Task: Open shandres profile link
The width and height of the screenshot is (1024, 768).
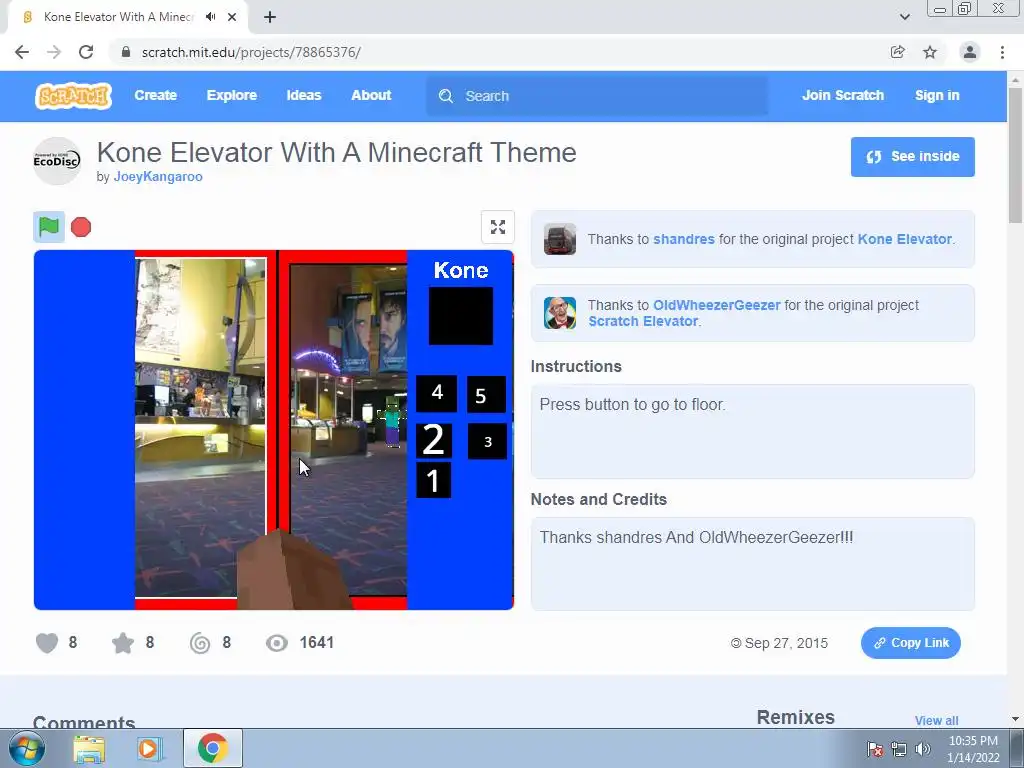Action: [x=684, y=239]
